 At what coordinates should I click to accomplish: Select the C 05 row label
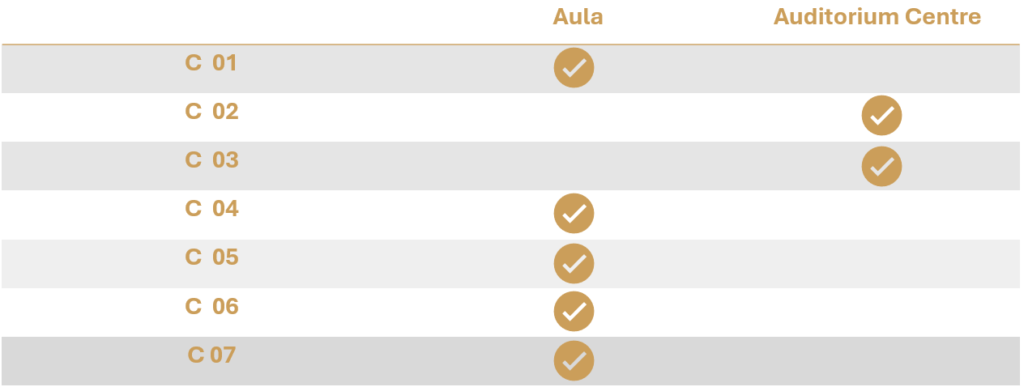tap(212, 257)
